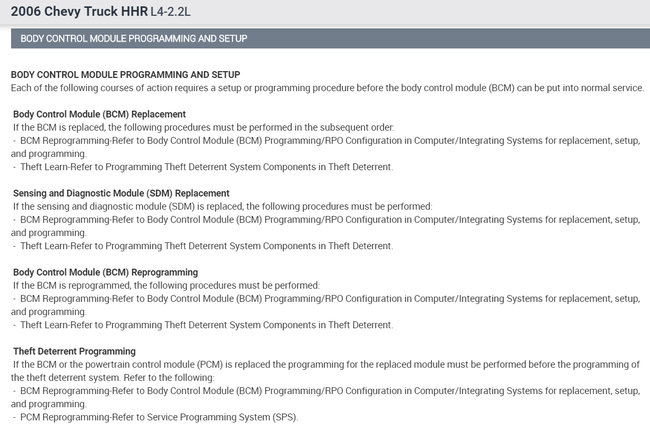Click 'If the sensing and diagnostic module' sentence
Viewport: 650px width, 432px height.
(221, 206)
